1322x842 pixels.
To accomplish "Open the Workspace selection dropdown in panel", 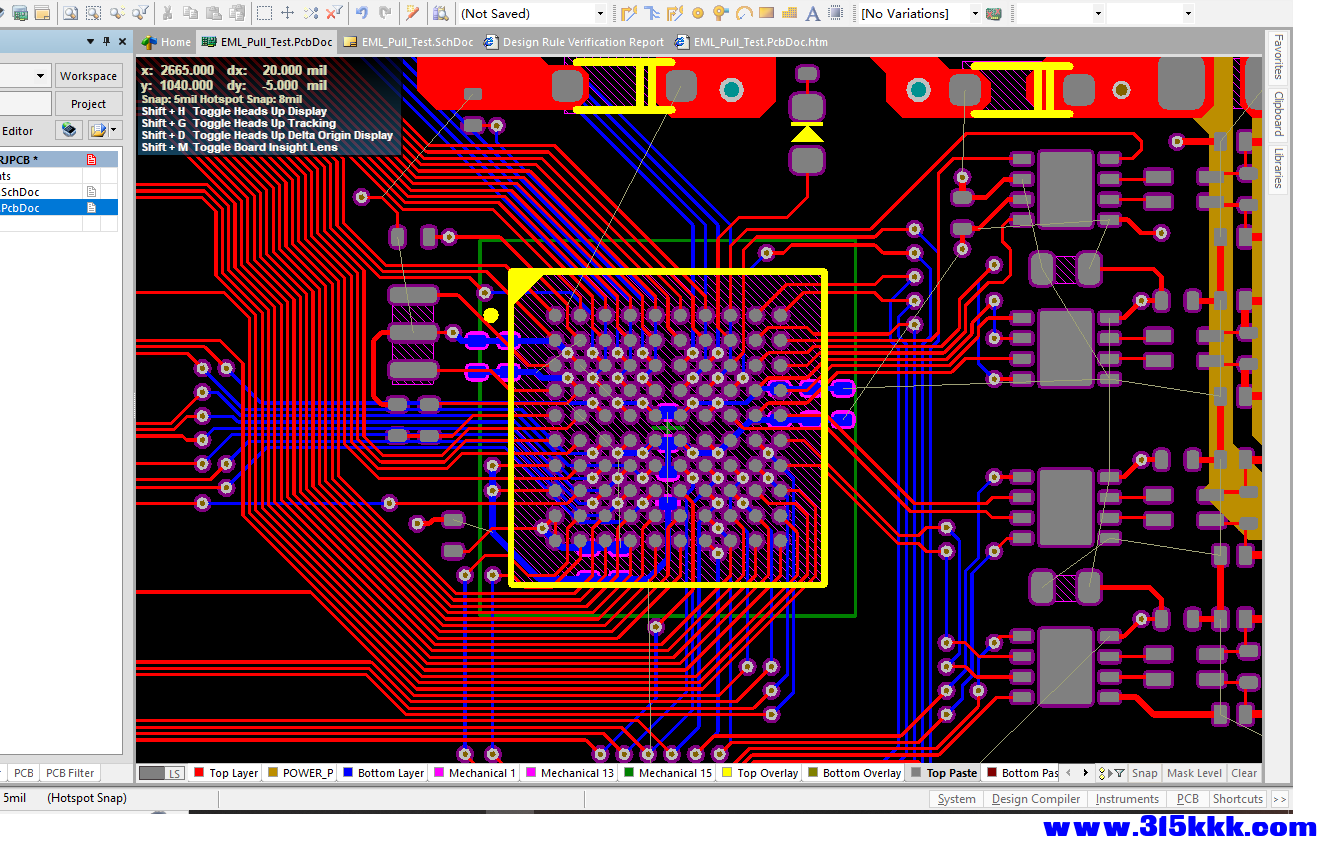I will pos(41,76).
